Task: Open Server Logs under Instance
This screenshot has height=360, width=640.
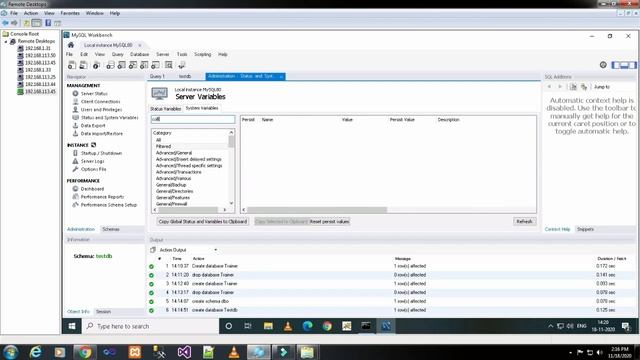Action: (x=92, y=161)
